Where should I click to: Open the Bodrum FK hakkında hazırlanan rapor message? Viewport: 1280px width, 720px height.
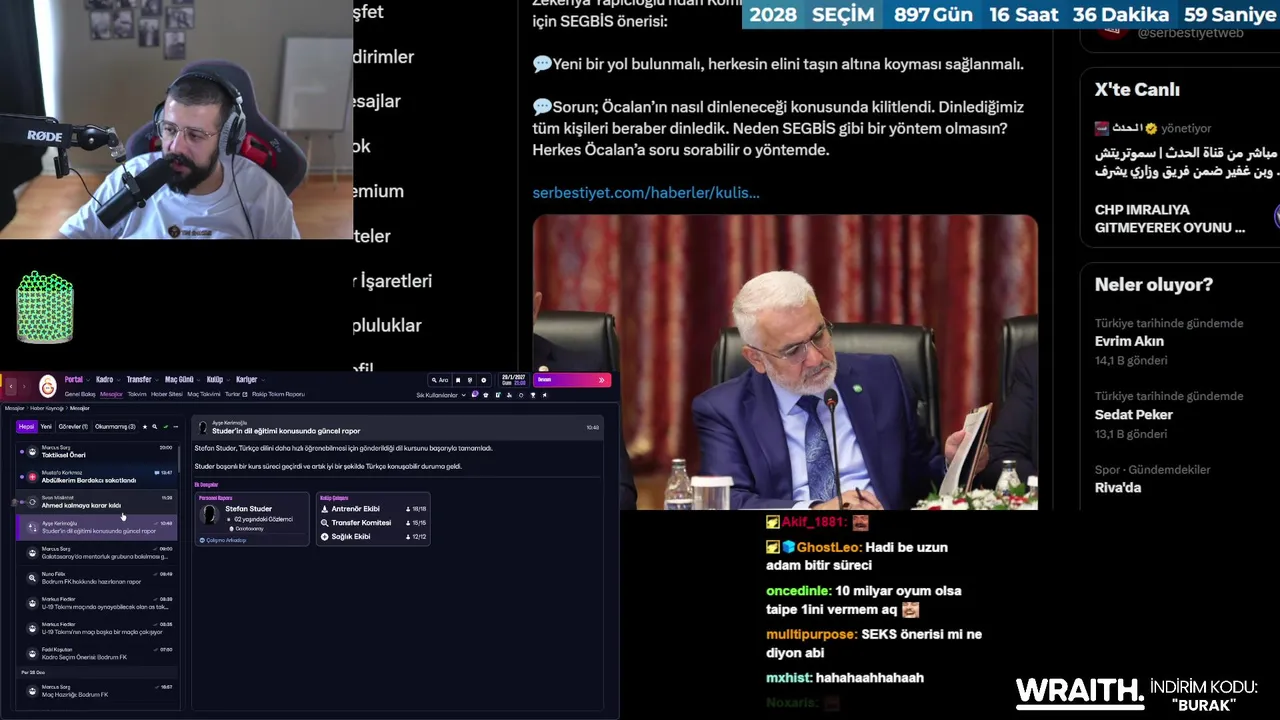(97, 578)
